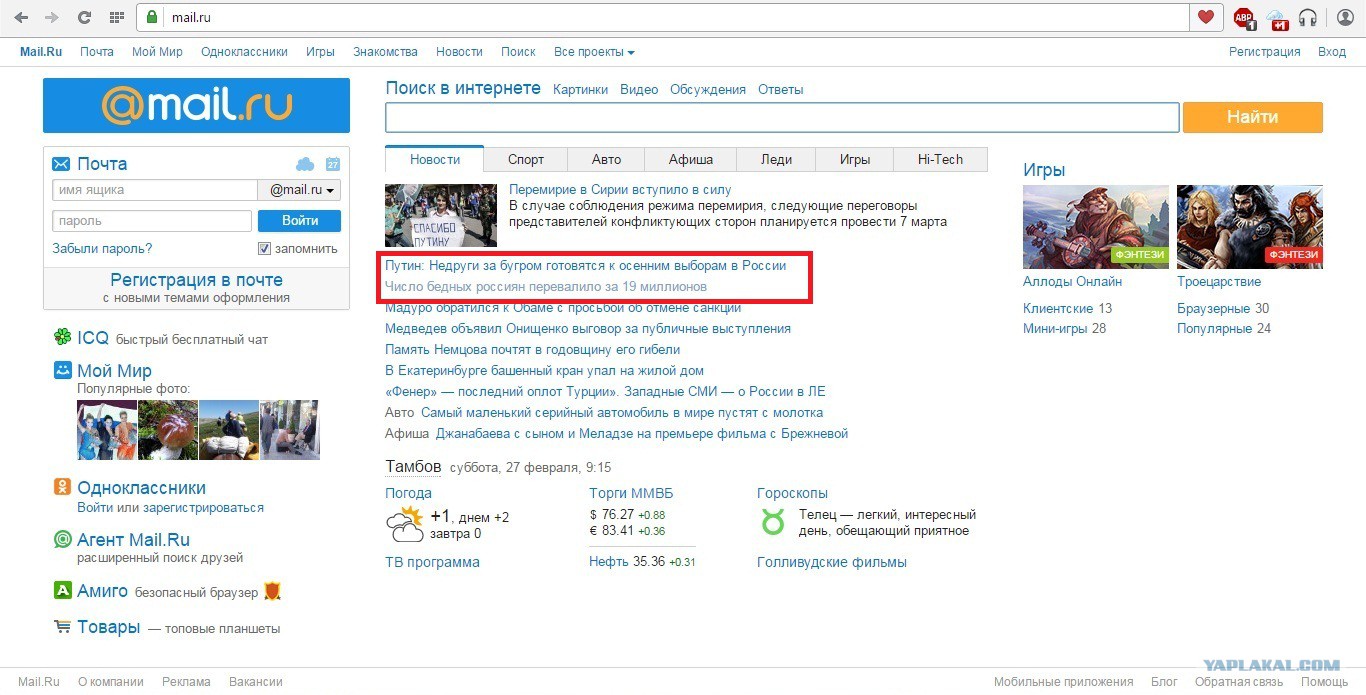1366x695 pixels.
Task: Click the Сирия news photo thumbnail
Action: click(x=441, y=215)
